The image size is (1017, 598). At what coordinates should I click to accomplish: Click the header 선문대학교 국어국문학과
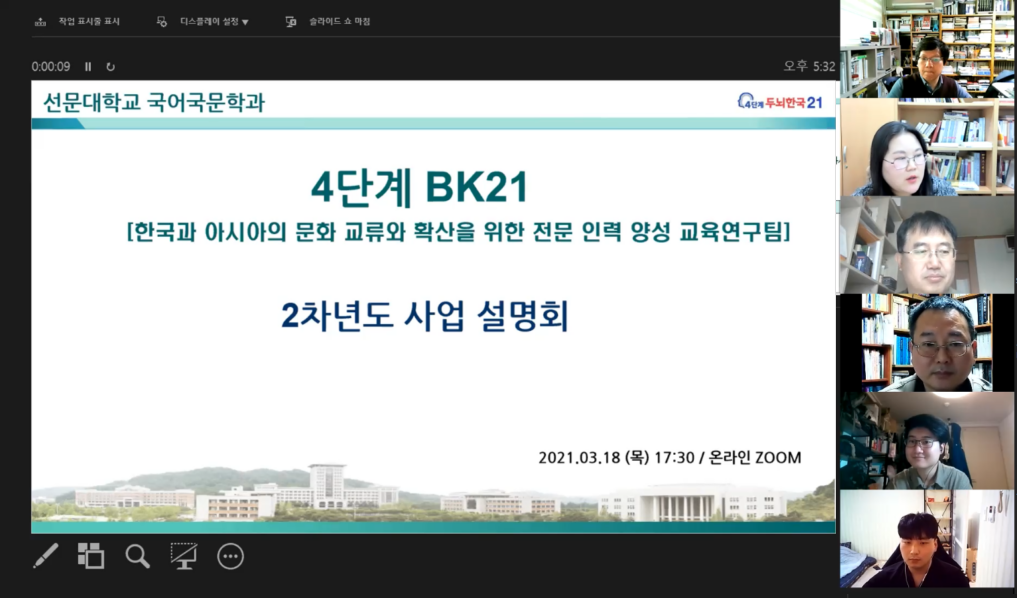(x=154, y=102)
